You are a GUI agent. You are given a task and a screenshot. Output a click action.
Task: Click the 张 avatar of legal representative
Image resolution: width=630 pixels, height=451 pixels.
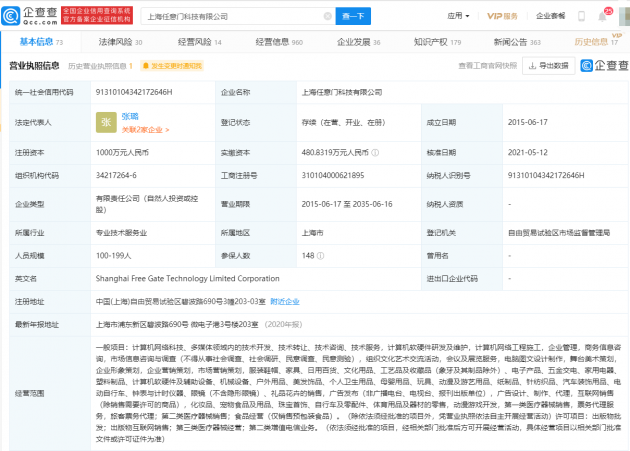pos(106,123)
